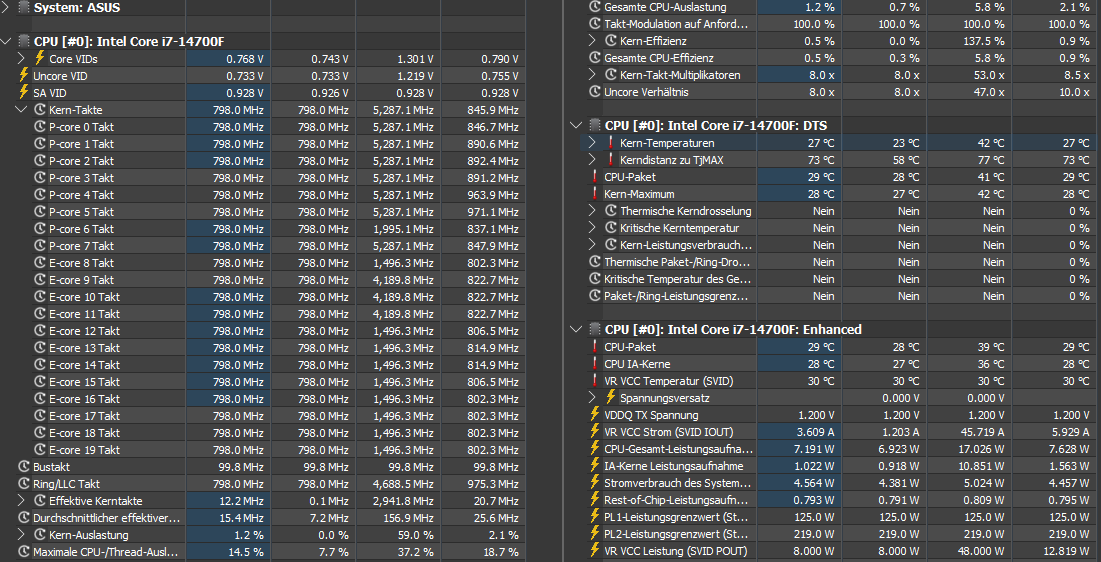The height and width of the screenshot is (562, 1101).
Task: Click the chip icon of the Enhanced section header
Action: point(595,329)
